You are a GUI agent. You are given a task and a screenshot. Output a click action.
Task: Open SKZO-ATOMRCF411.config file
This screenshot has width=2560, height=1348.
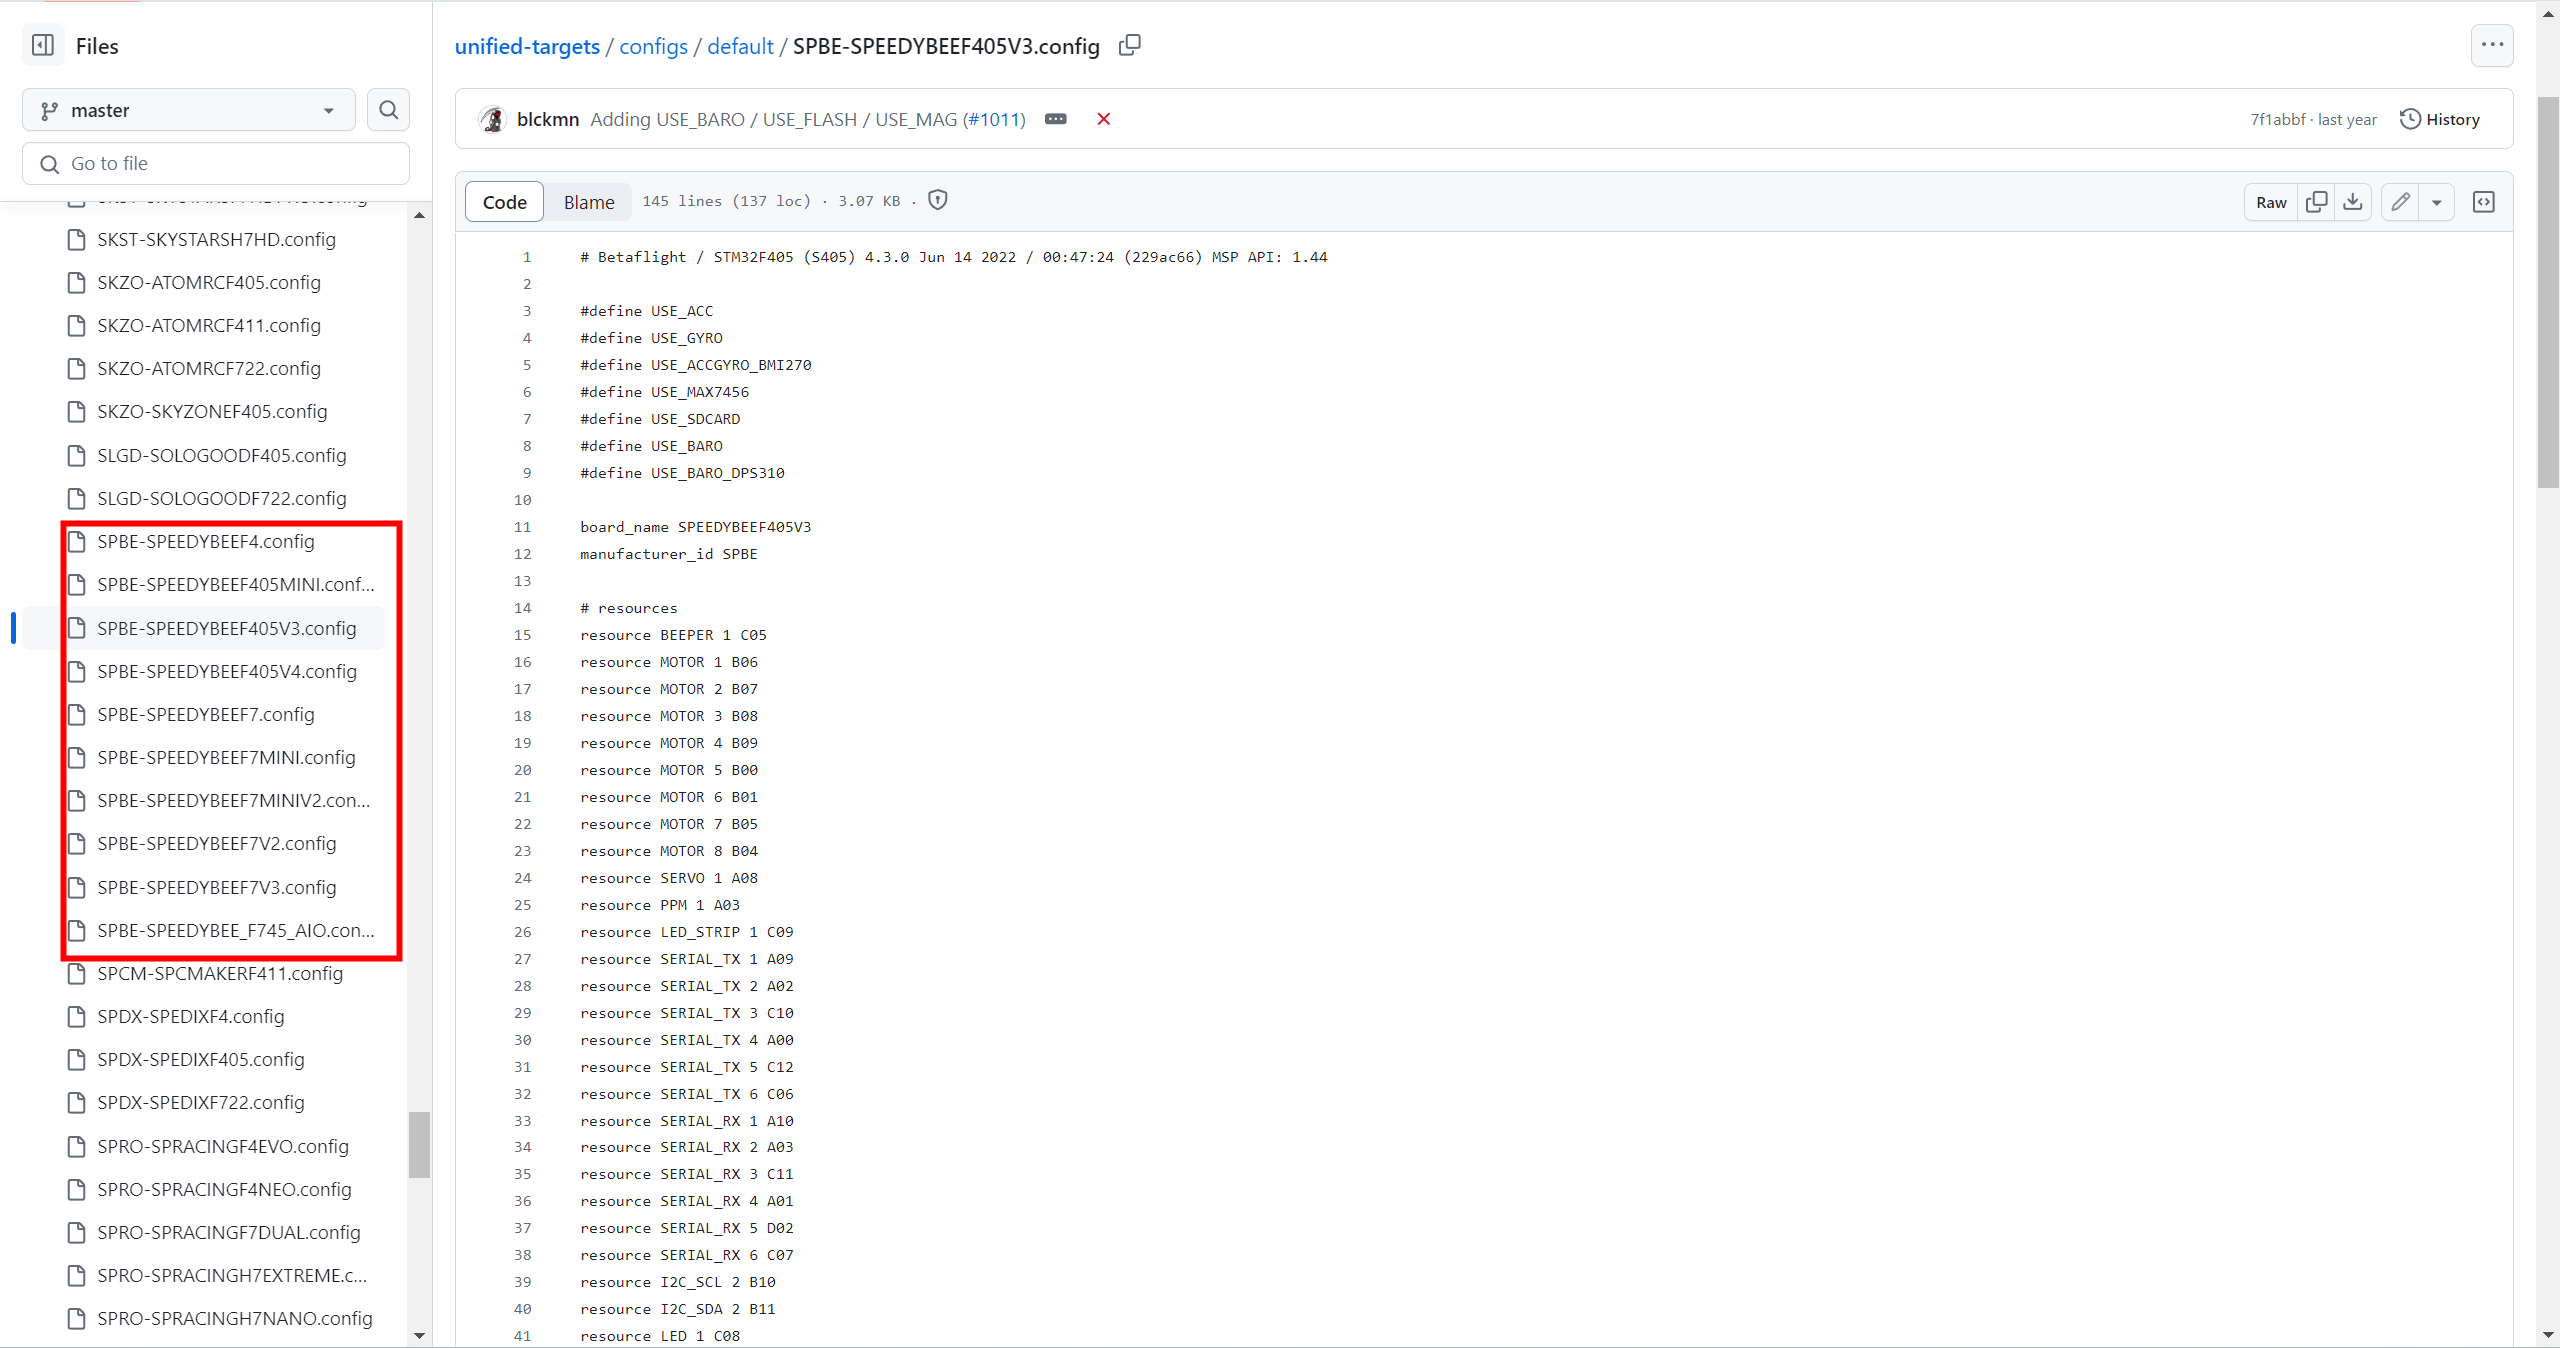coord(209,325)
